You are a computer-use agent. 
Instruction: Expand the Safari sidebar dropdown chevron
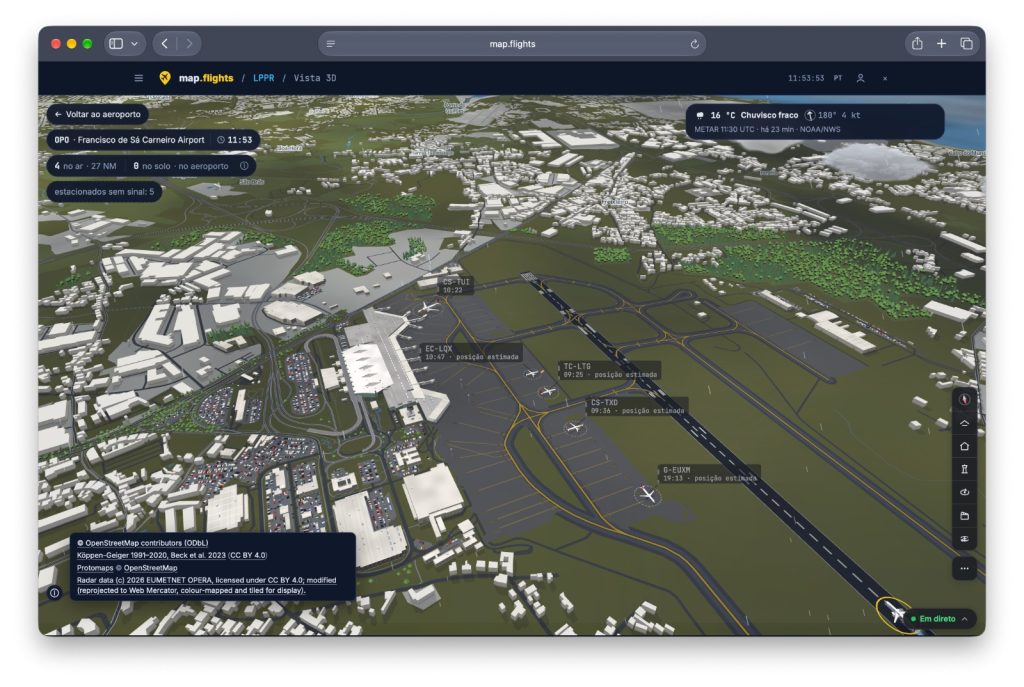coord(135,44)
